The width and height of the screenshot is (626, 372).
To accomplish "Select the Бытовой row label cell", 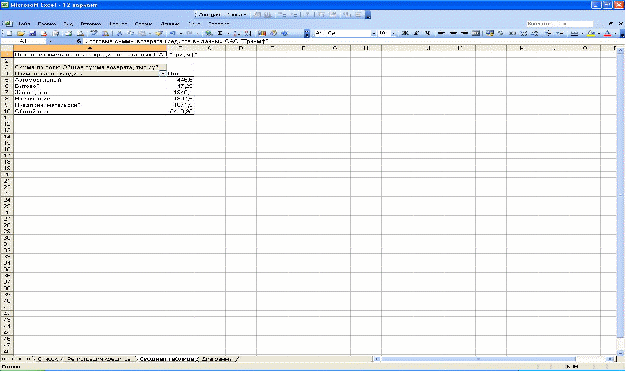I will pos(90,86).
